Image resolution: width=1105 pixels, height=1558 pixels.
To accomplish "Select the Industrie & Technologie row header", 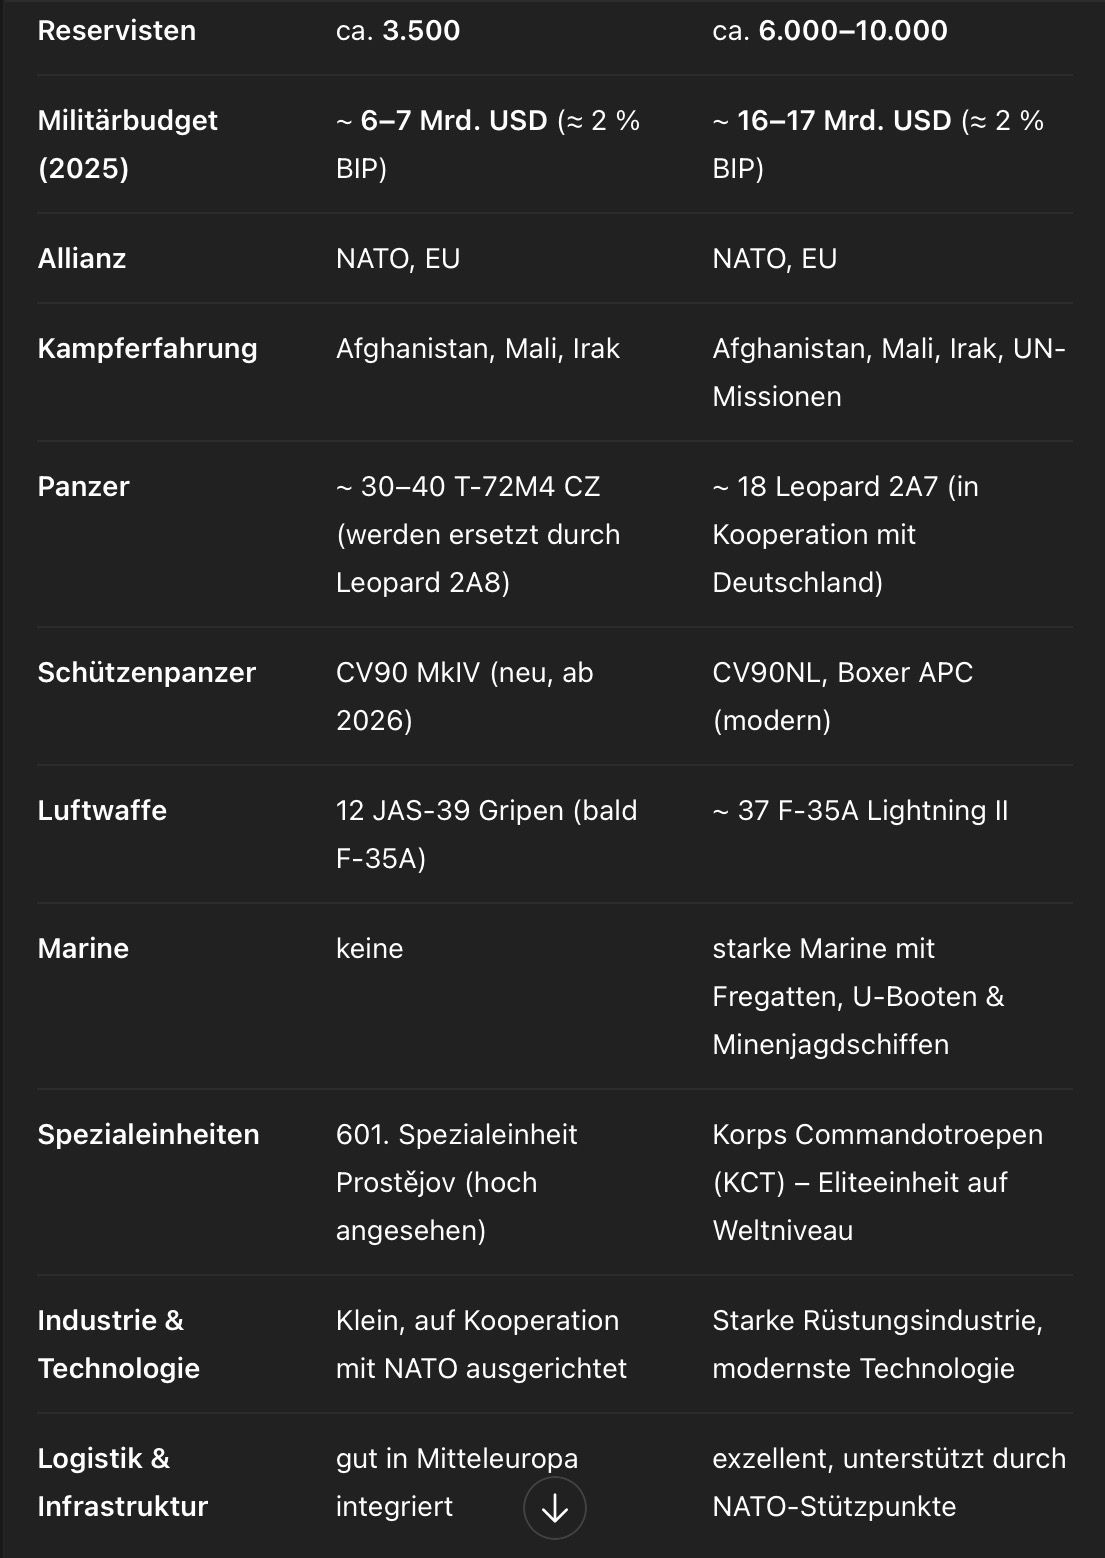I will (118, 1344).
